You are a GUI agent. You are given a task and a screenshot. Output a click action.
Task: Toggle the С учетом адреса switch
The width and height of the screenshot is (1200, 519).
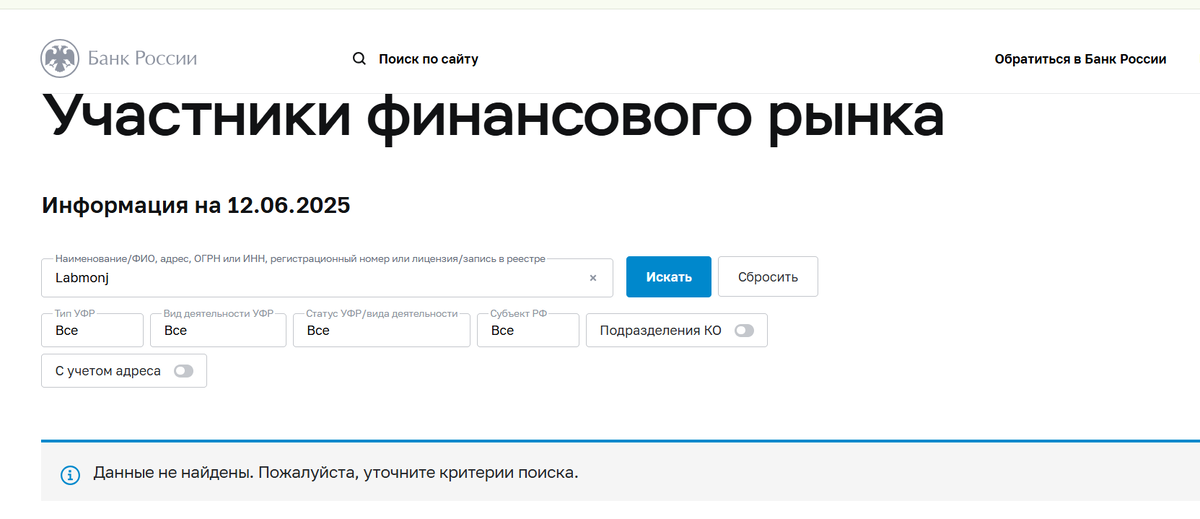point(184,371)
